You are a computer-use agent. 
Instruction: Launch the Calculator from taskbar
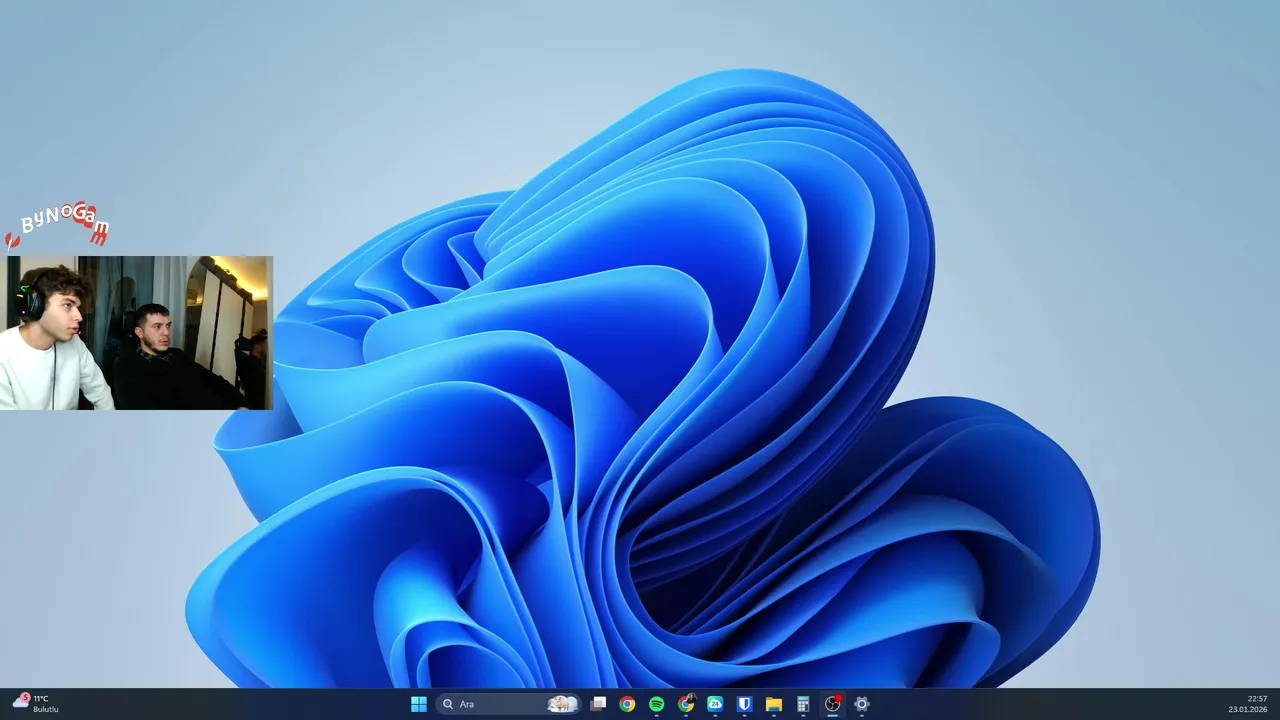[803, 704]
